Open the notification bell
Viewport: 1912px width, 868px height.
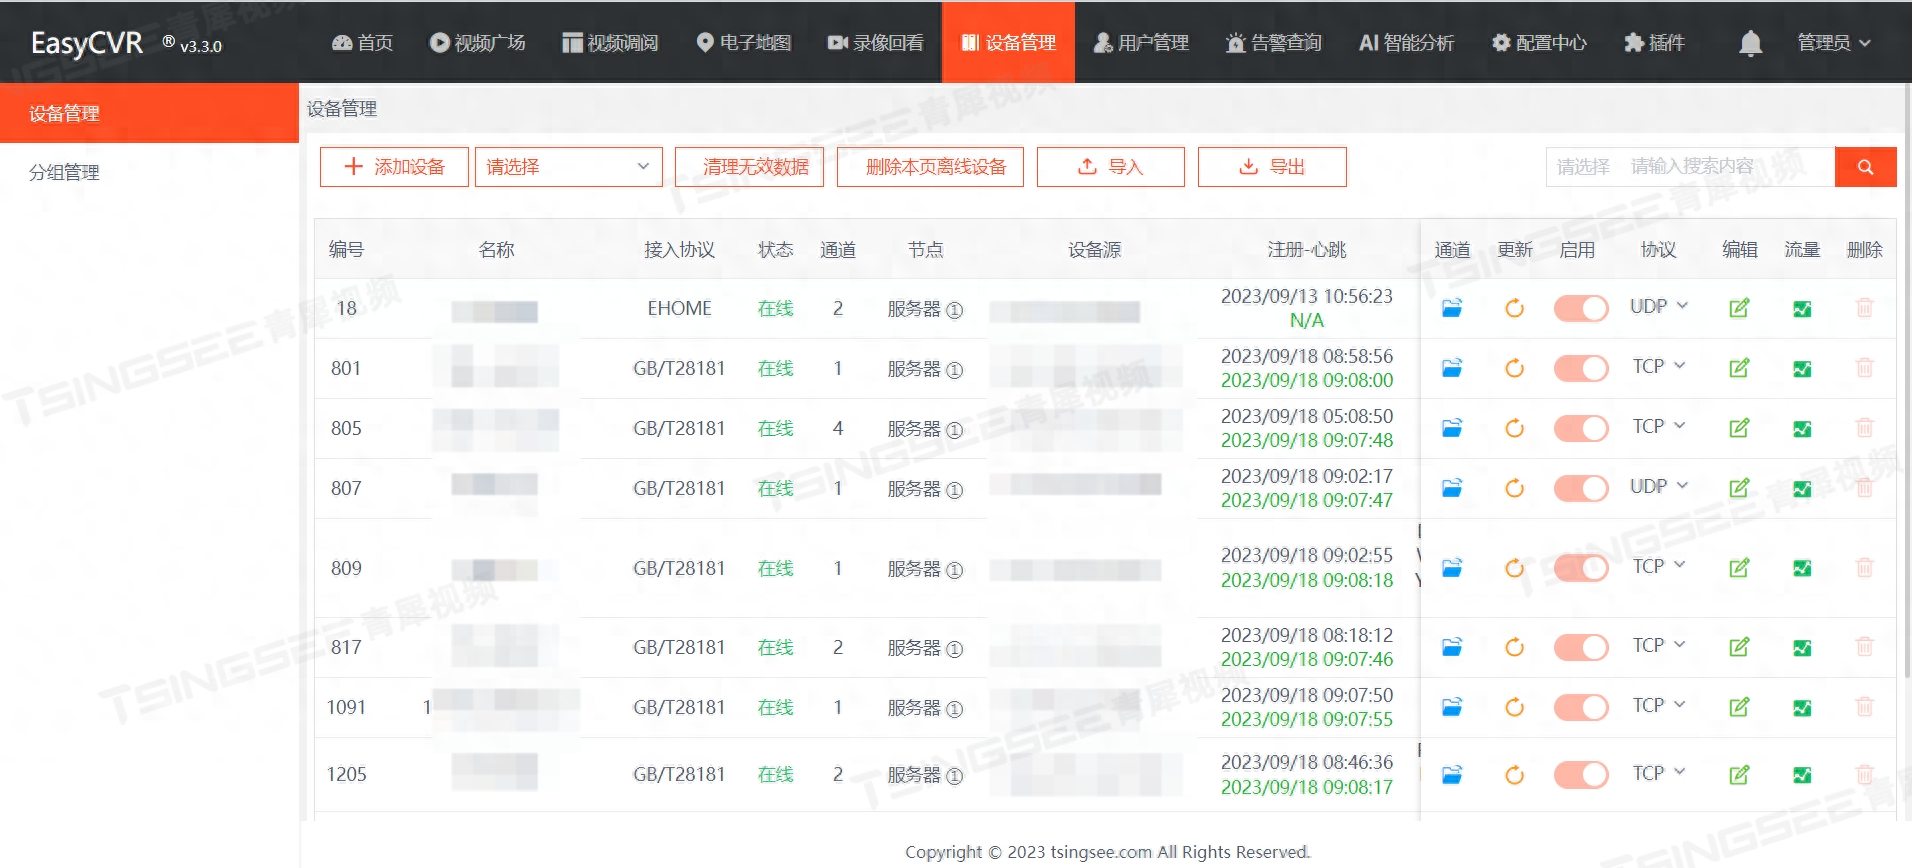(1750, 43)
